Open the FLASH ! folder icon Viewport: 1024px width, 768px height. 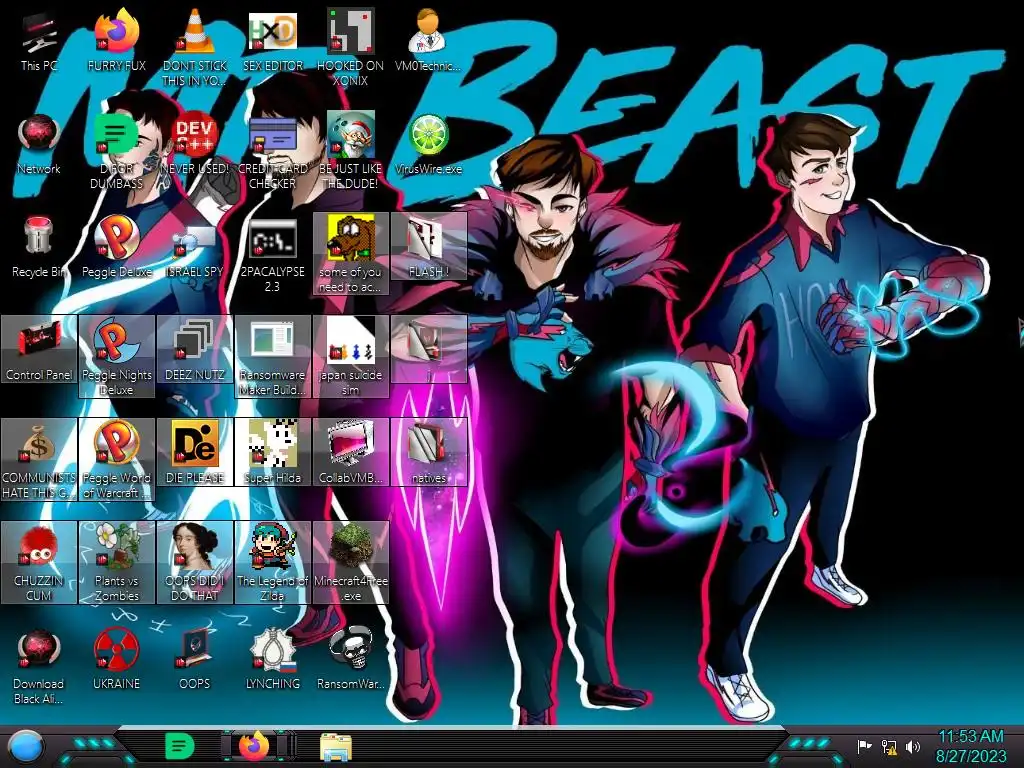tap(428, 246)
